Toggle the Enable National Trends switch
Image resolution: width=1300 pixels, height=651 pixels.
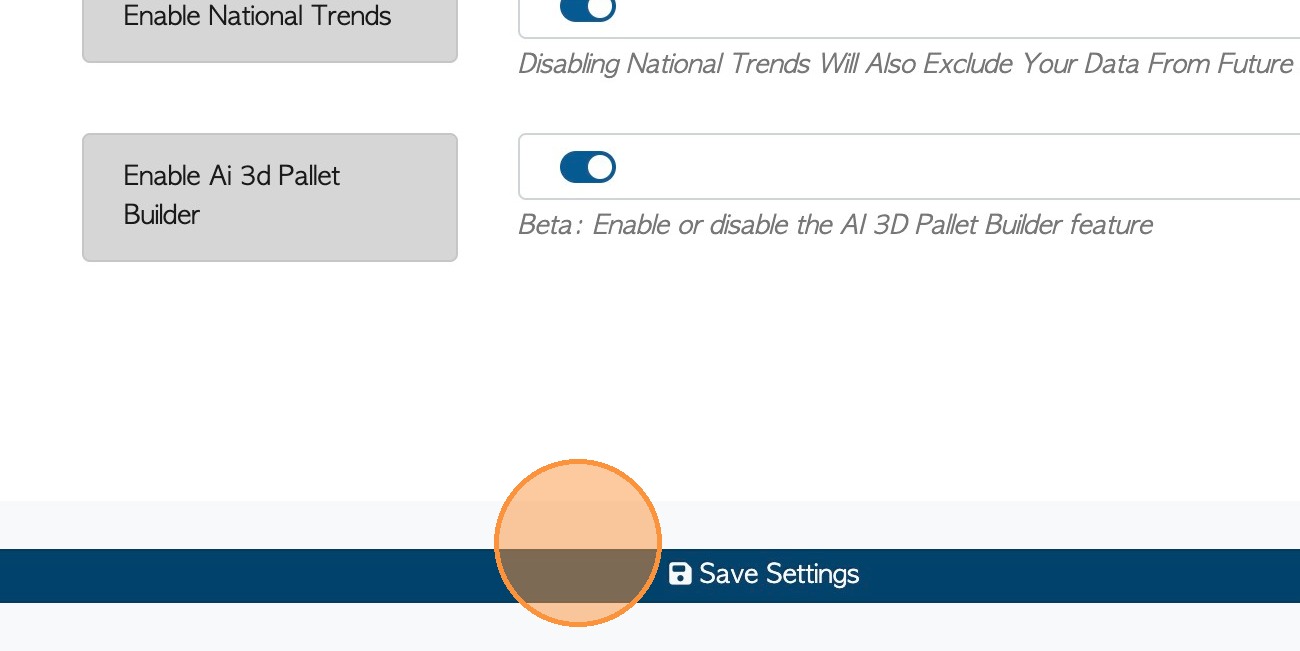[x=587, y=9]
